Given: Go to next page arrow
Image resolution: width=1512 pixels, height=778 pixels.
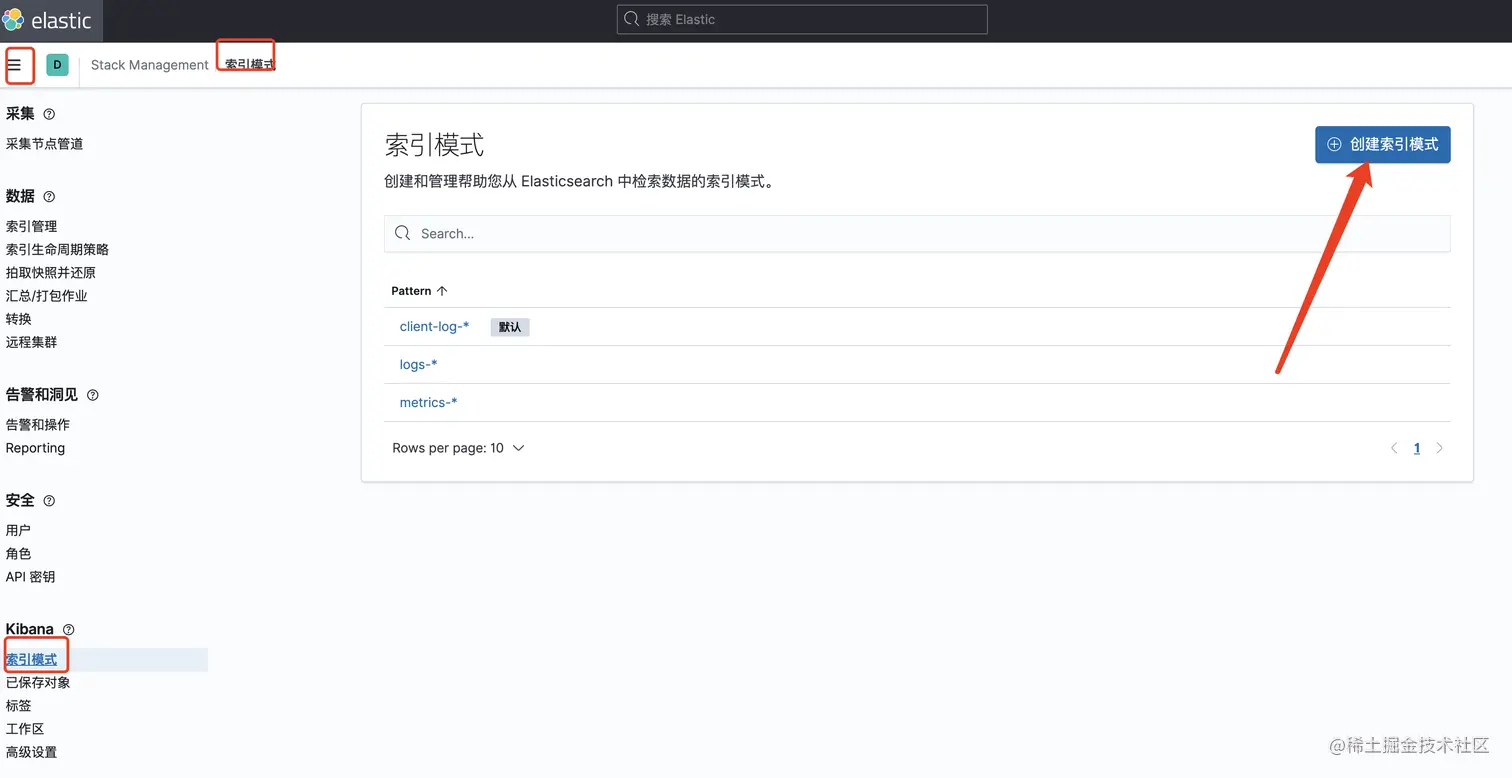Looking at the screenshot, I should (1440, 448).
